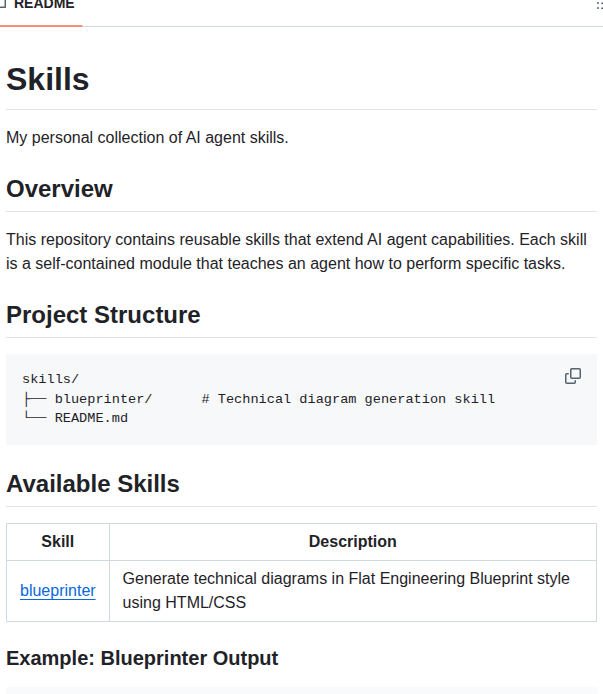
Task: Open the blueprinter skill link
Action: (x=58, y=590)
